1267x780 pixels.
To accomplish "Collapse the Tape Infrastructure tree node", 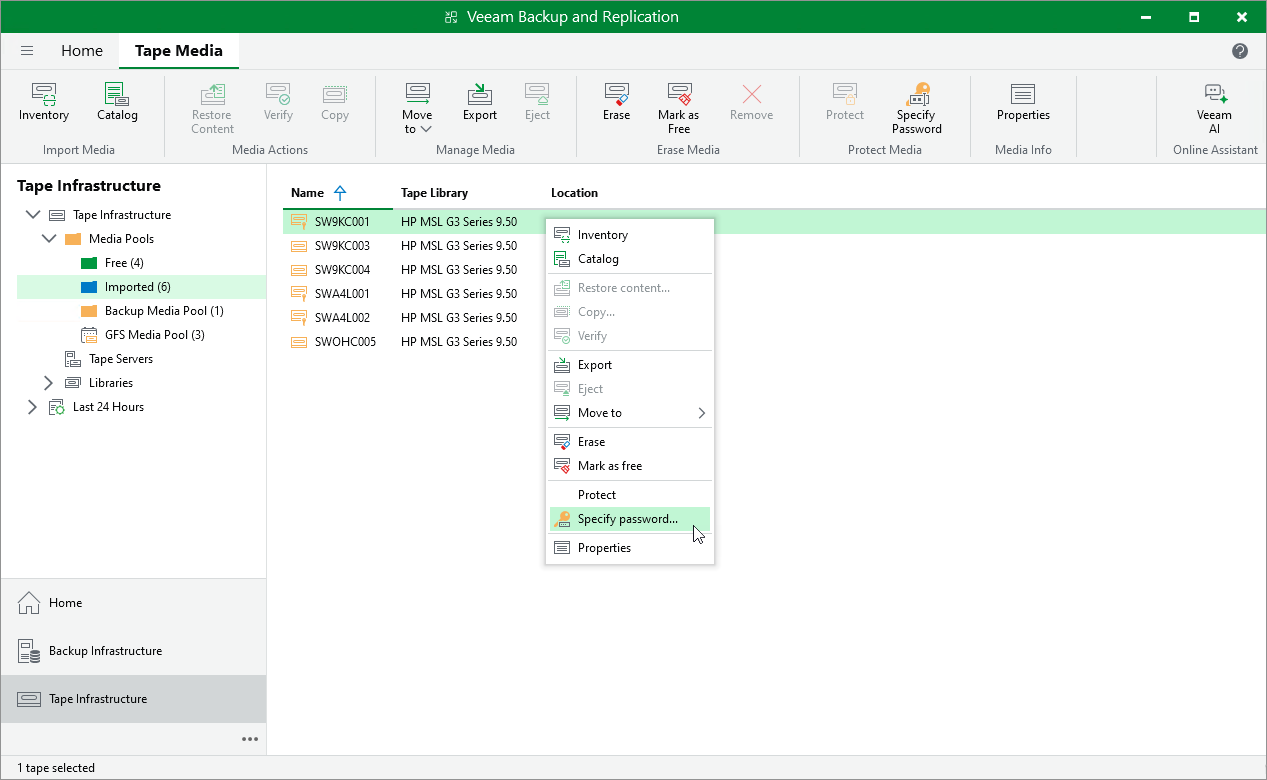I will coord(33,215).
